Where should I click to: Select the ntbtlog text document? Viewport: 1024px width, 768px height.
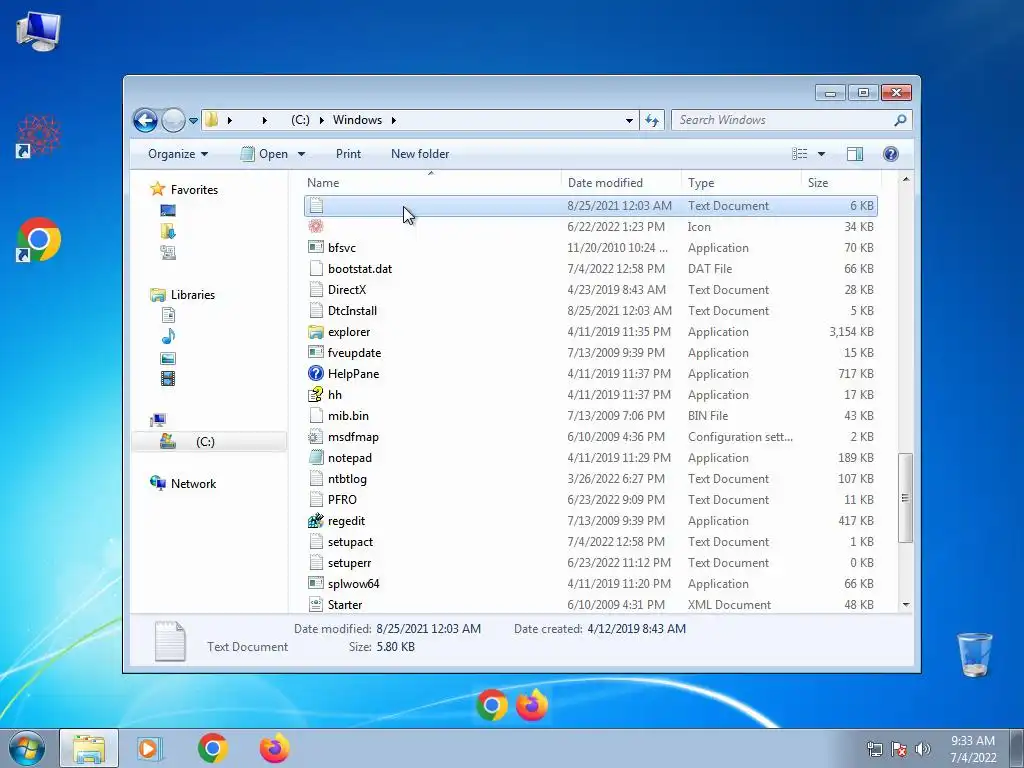tap(591, 479)
